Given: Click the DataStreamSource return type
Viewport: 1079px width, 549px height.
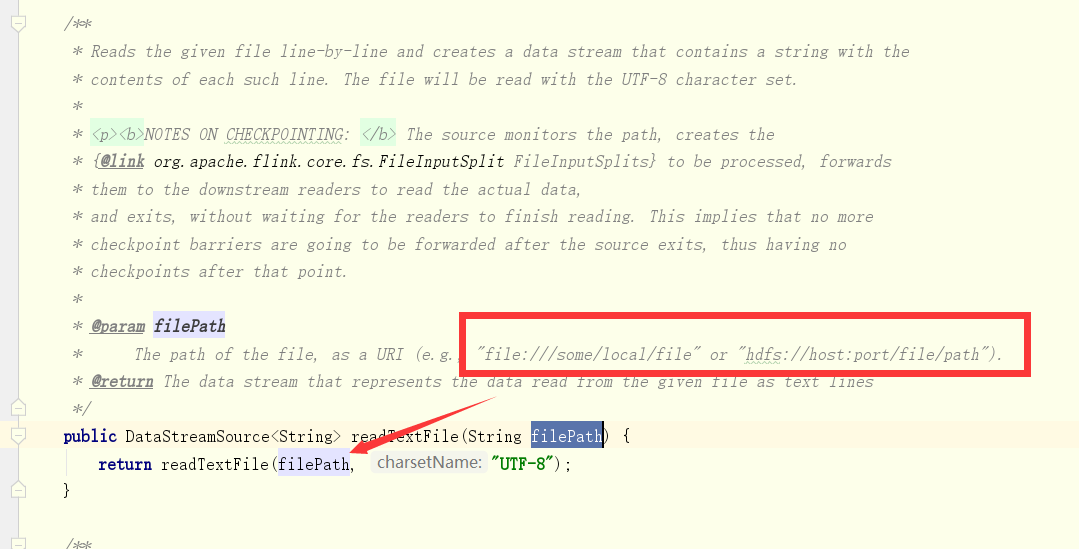Looking at the screenshot, I should [197, 436].
